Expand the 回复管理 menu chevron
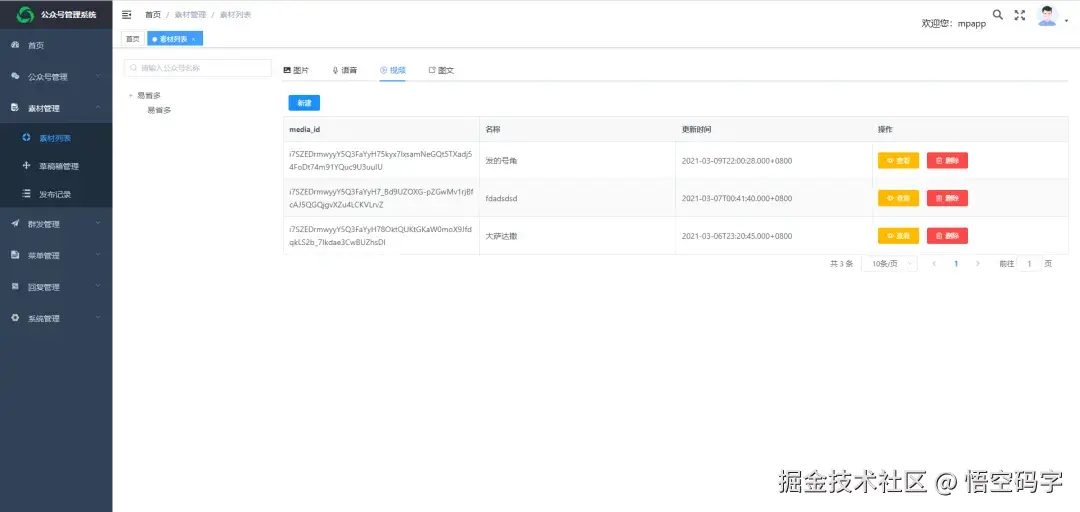 point(98,286)
